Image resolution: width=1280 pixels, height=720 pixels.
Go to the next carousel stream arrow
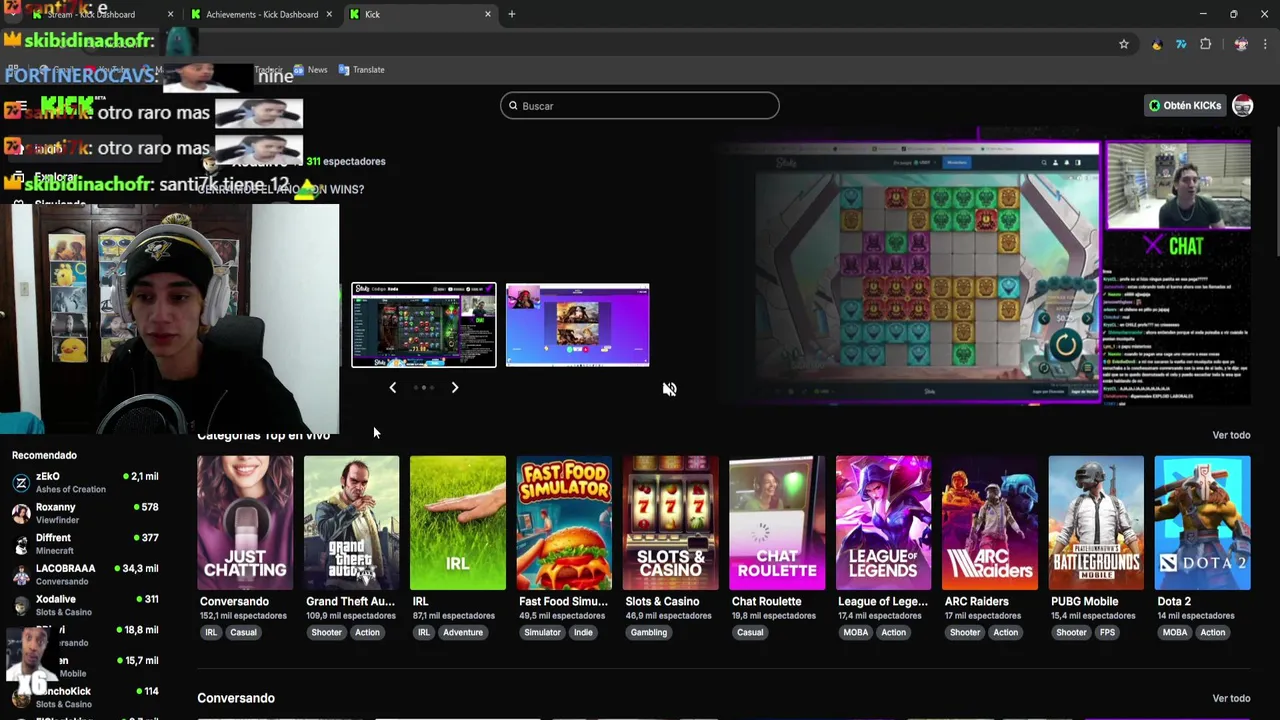click(455, 387)
